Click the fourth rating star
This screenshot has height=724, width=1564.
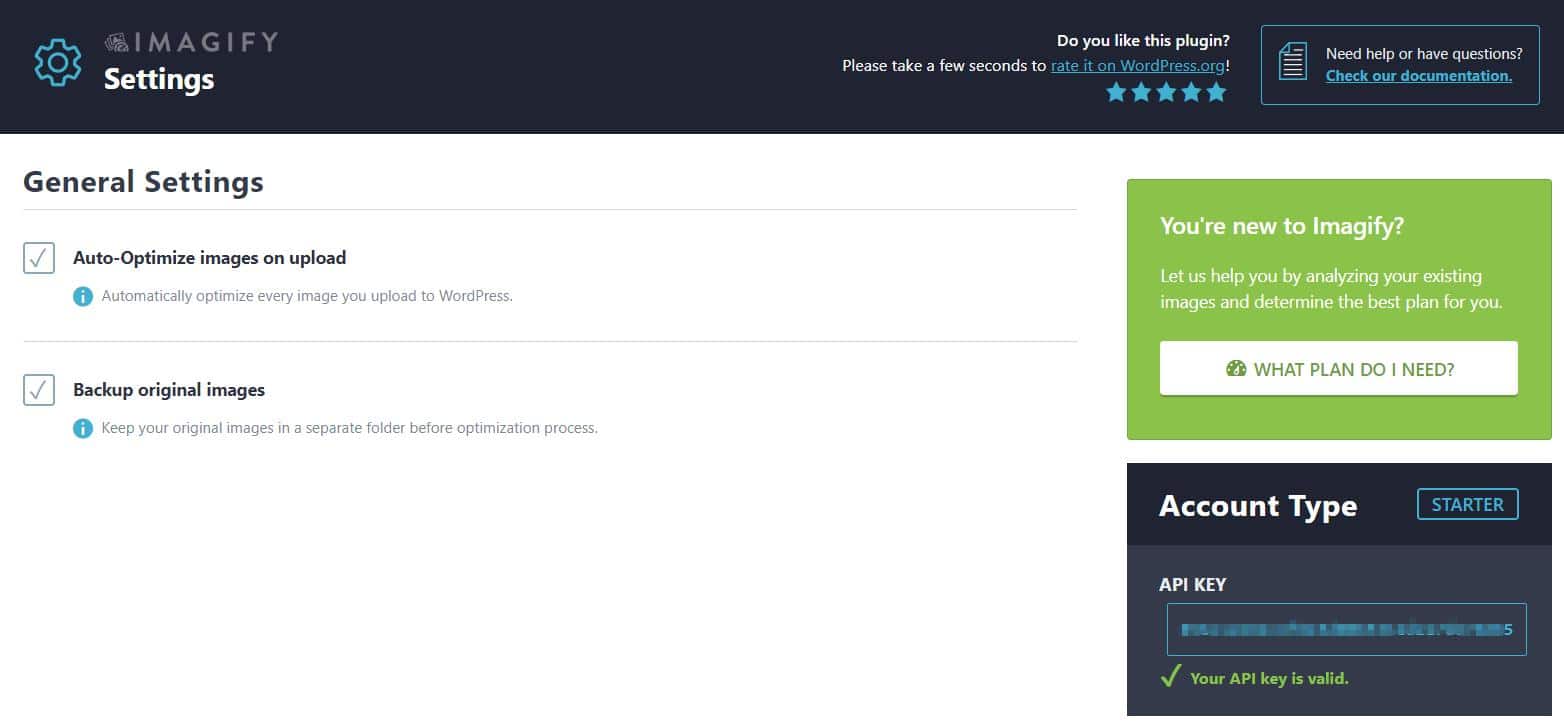[x=1191, y=93]
